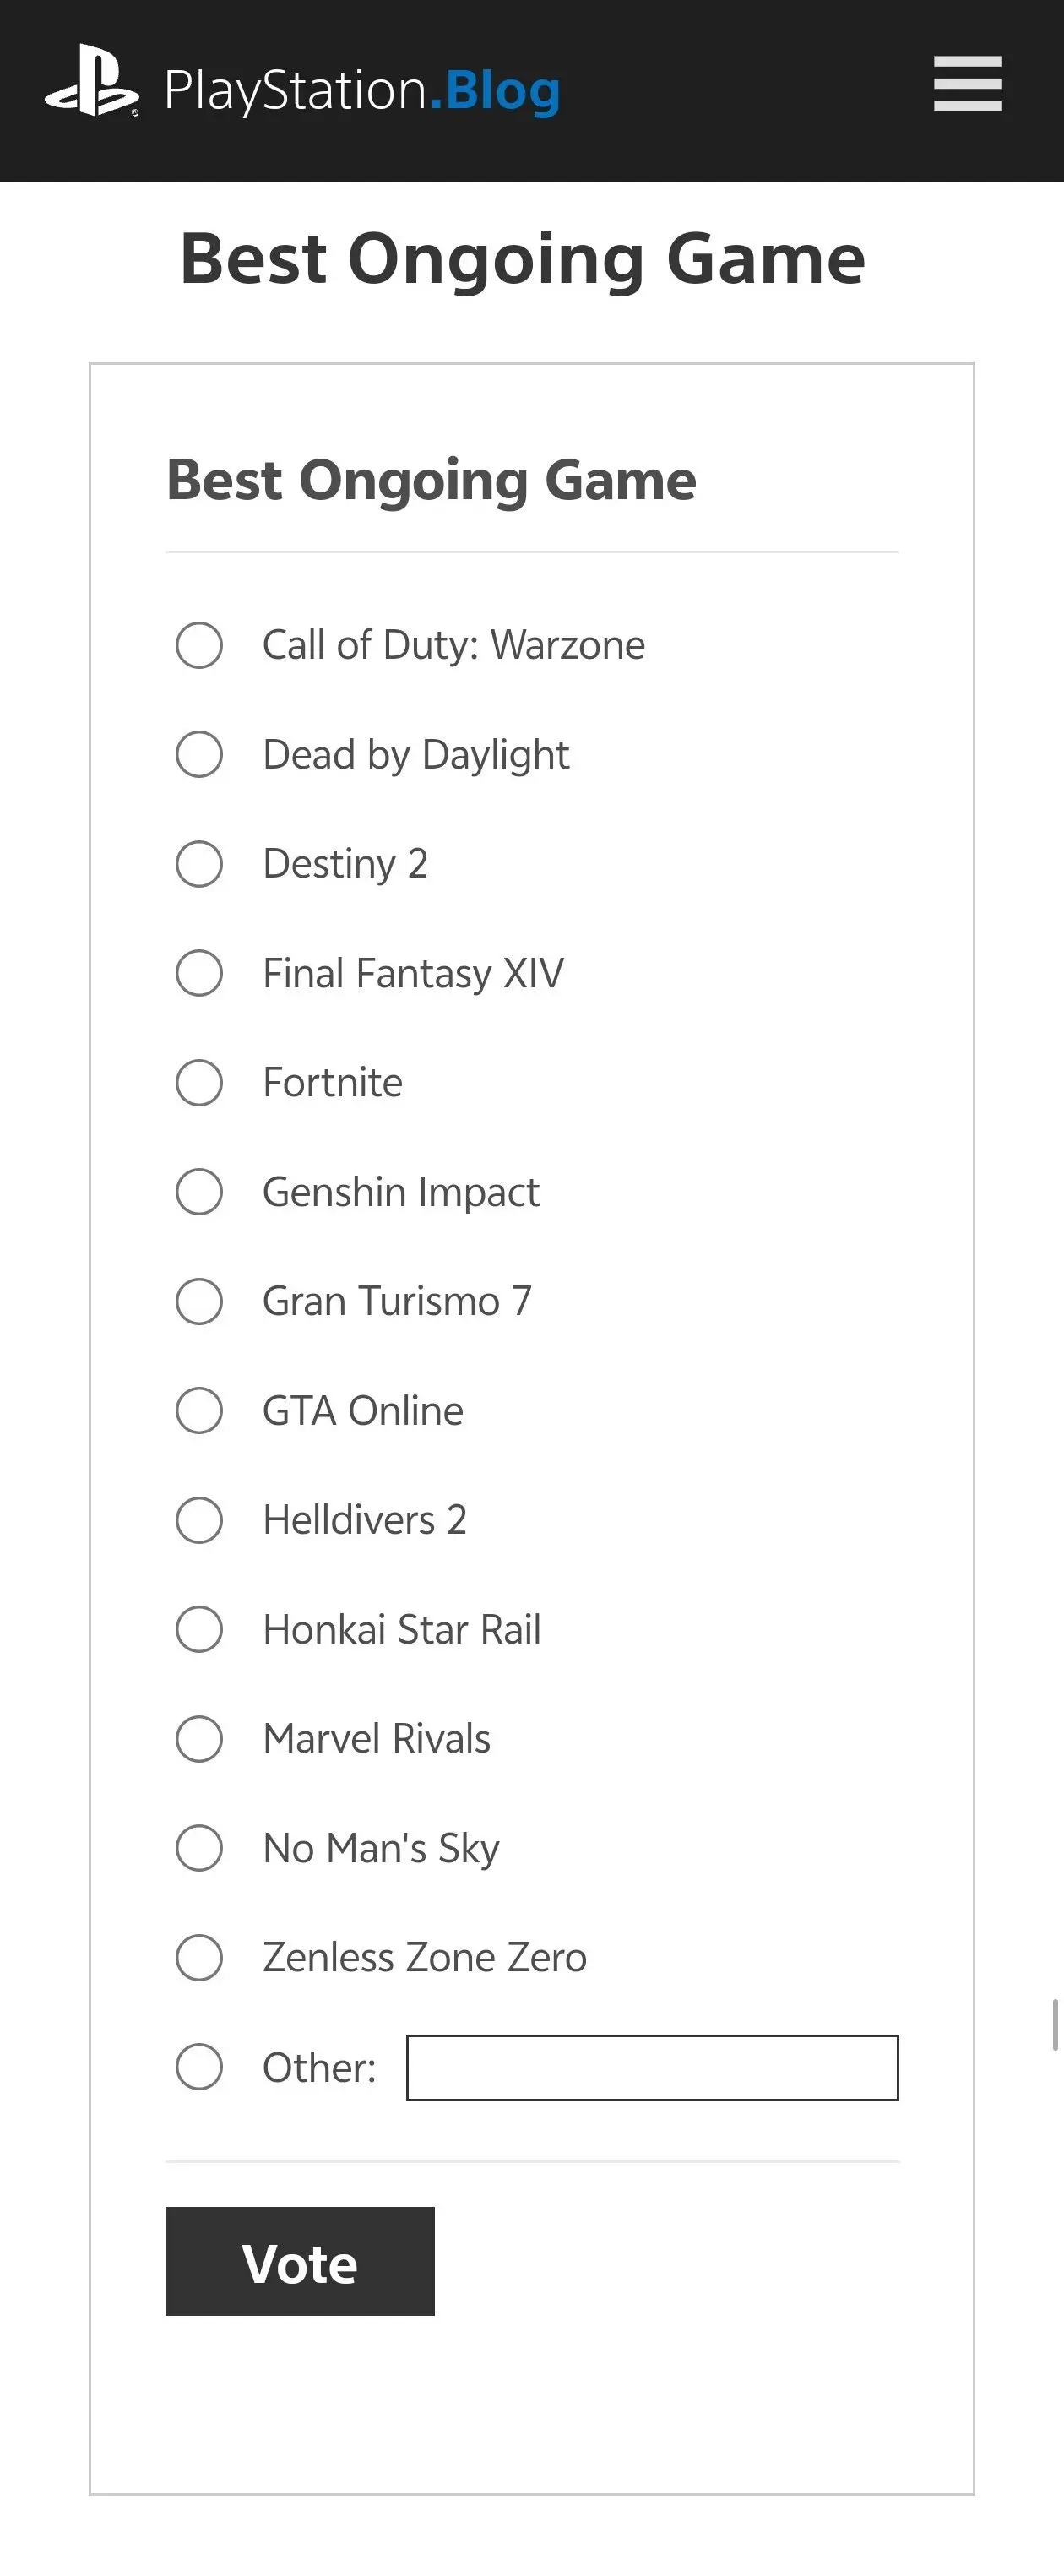
Task: Select Helldivers 2 in the poll
Action: click(x=199, y=1520)
